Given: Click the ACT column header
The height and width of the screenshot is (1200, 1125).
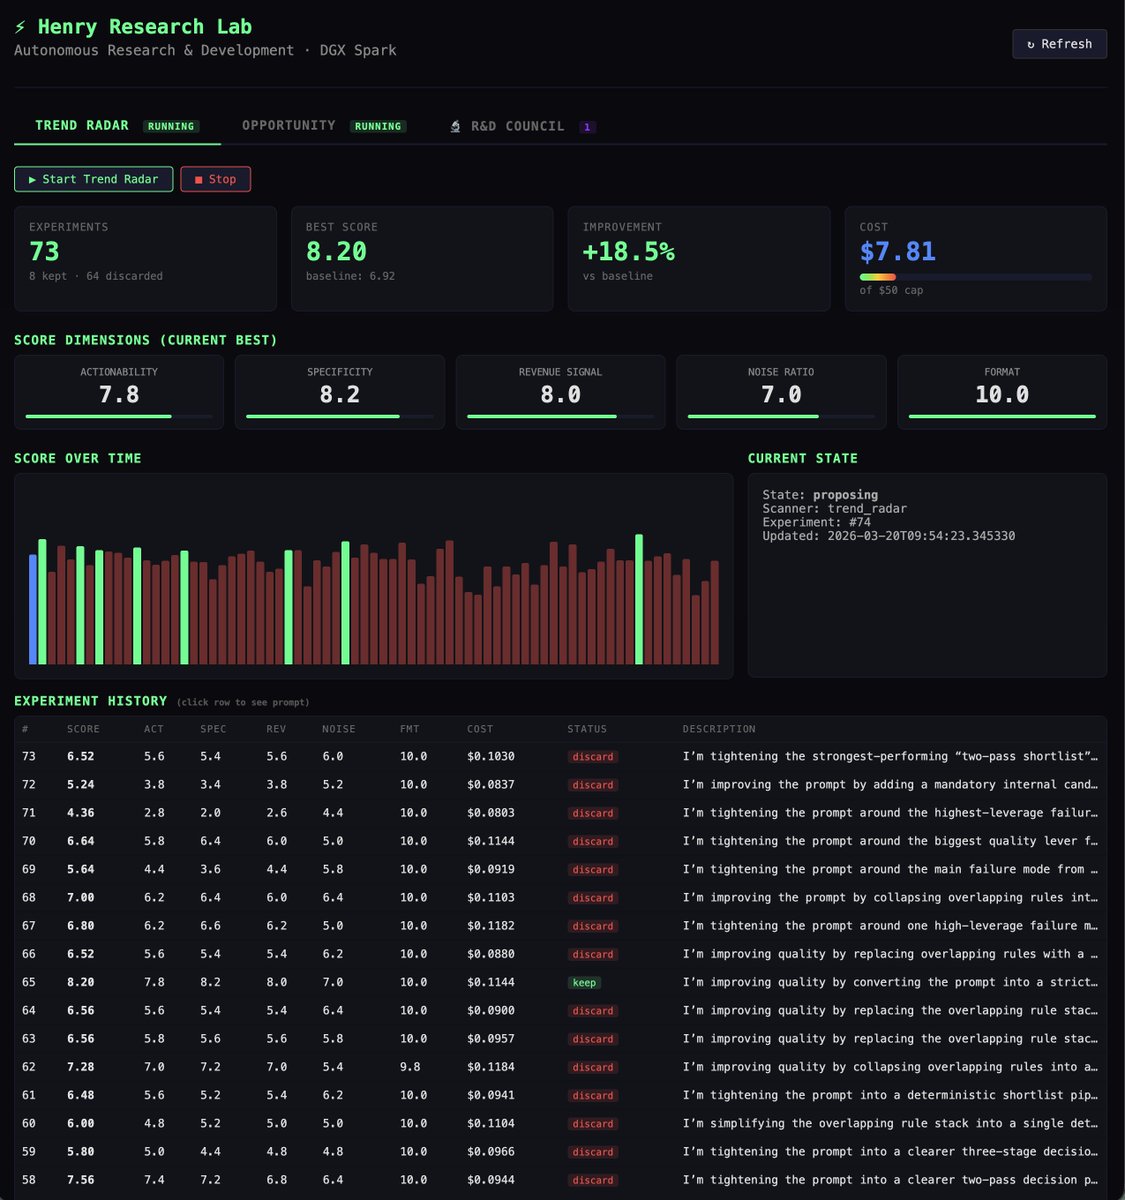Looking at the screenshot, I should pyautogui.click(x=154, y=729).
